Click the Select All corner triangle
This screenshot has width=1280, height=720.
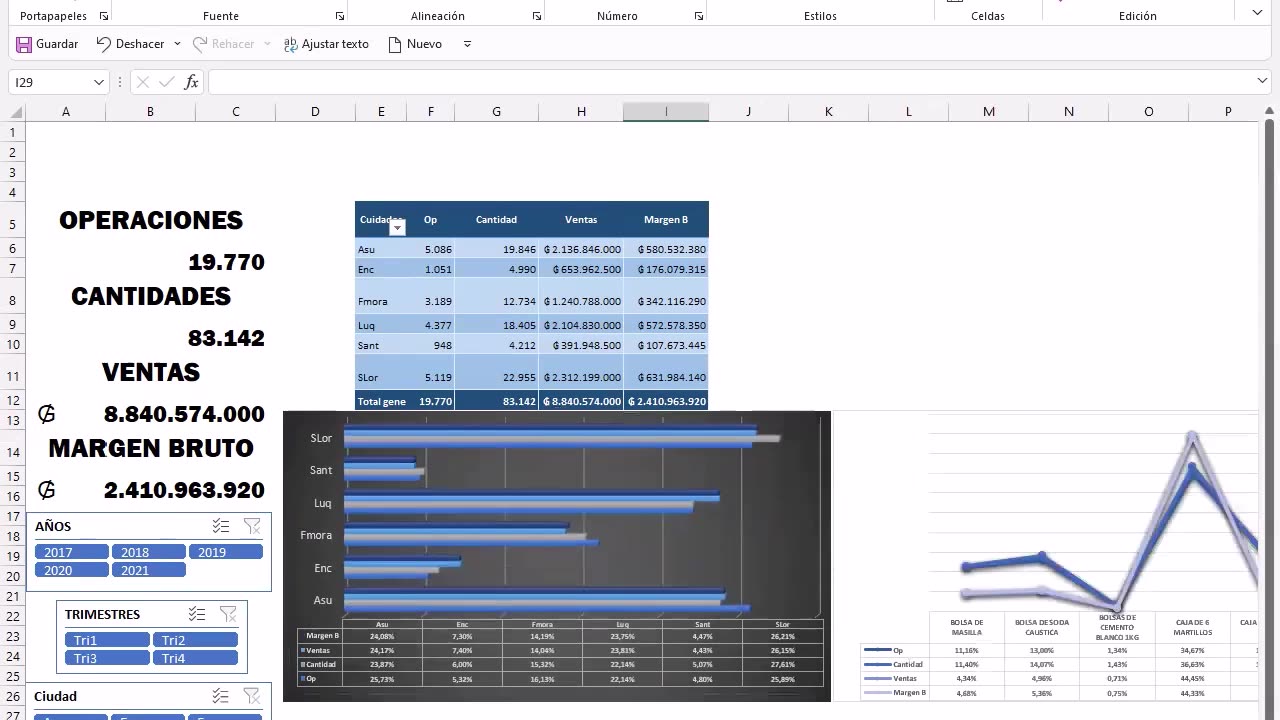point(17,112)
